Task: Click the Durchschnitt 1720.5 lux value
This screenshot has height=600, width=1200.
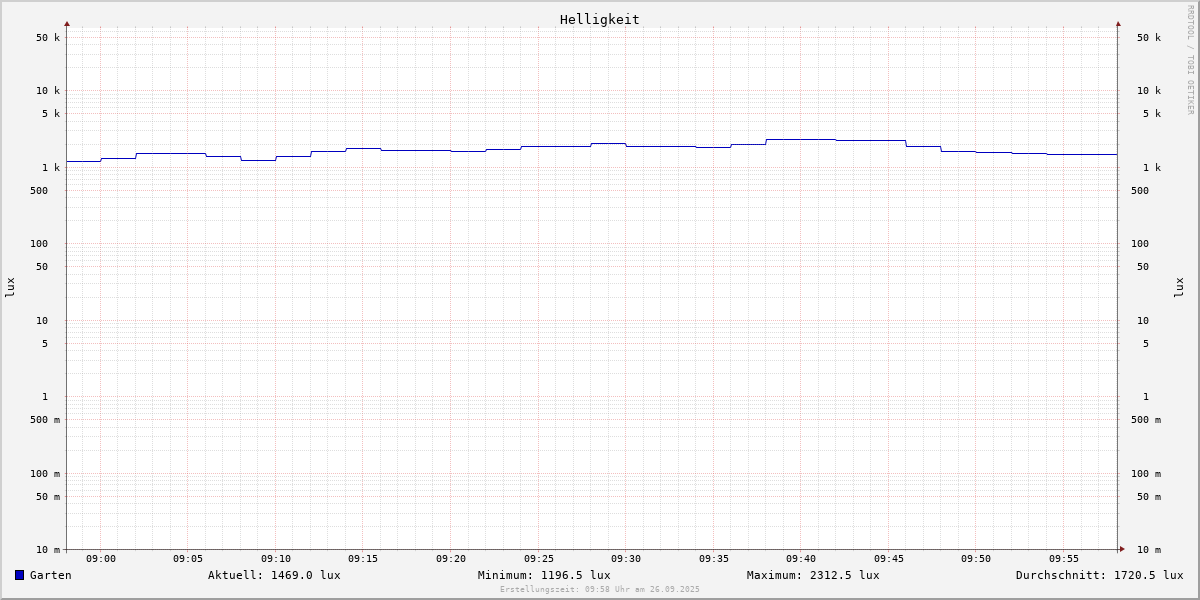Action: (1099, 575)
